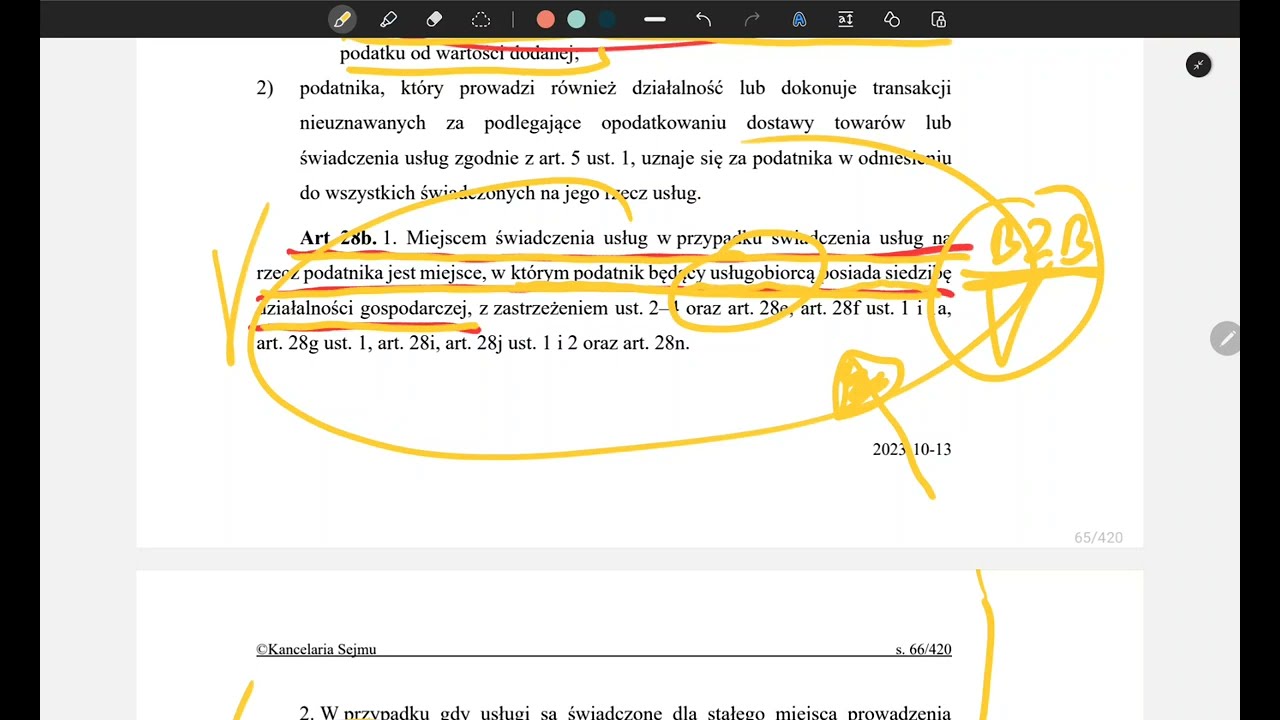Choose the coral red pen color

[545, 19]
